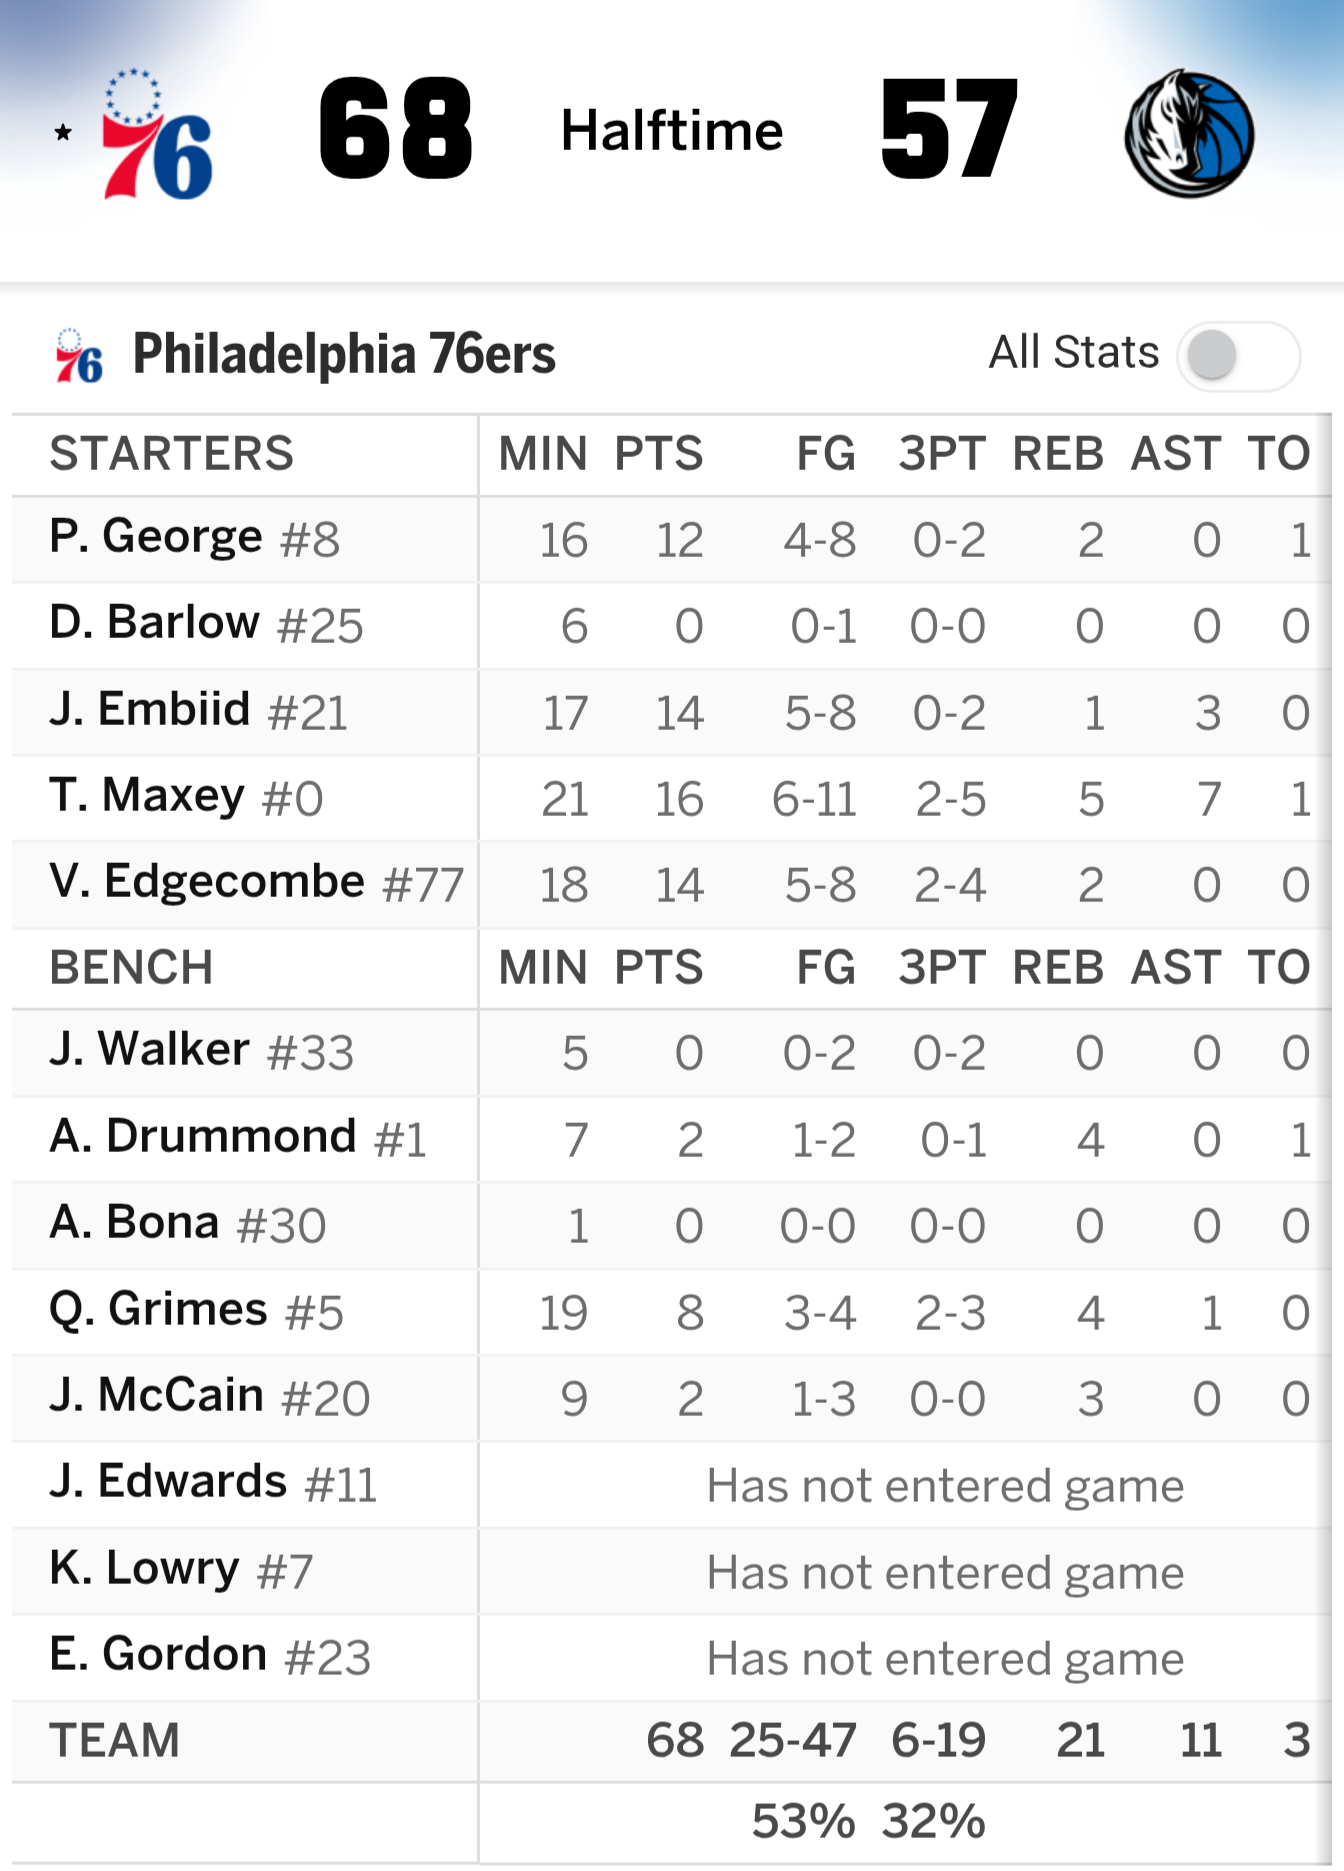Click K. Lowry player name

[145, 1569]
